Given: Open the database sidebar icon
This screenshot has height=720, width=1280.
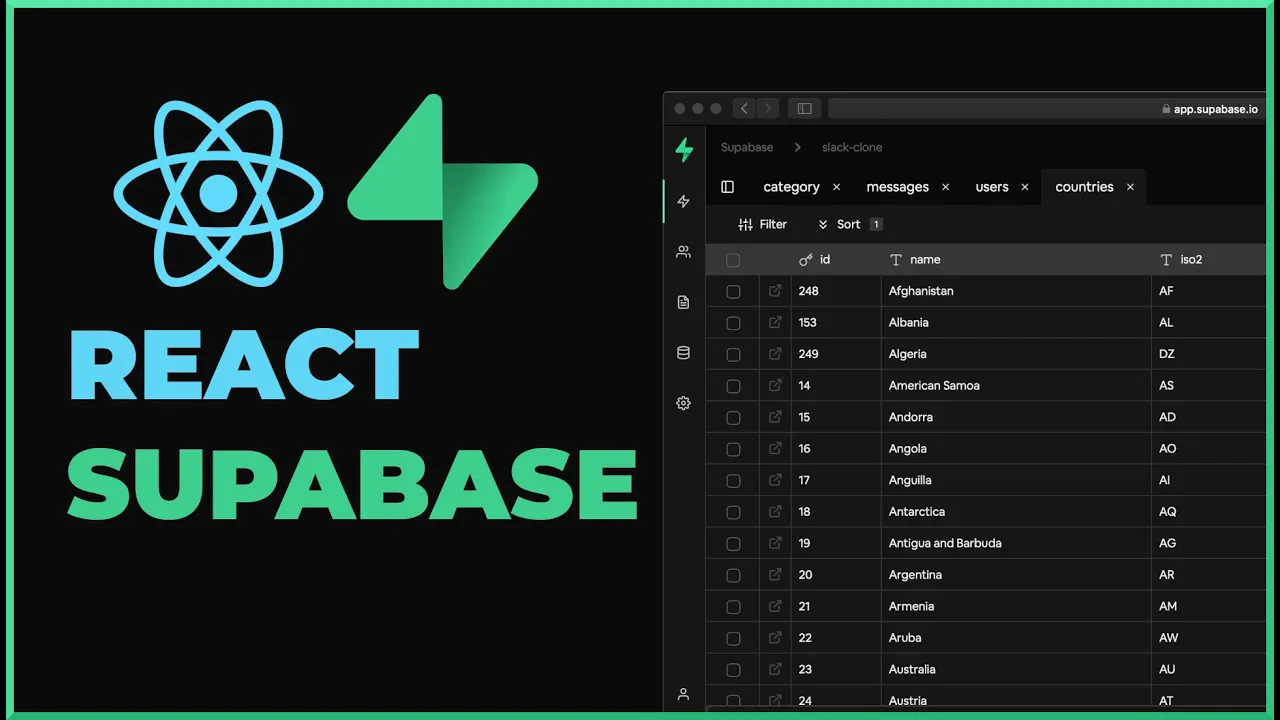Looking at the screenshot, I should pyautogui.click(x=683, y=353).
